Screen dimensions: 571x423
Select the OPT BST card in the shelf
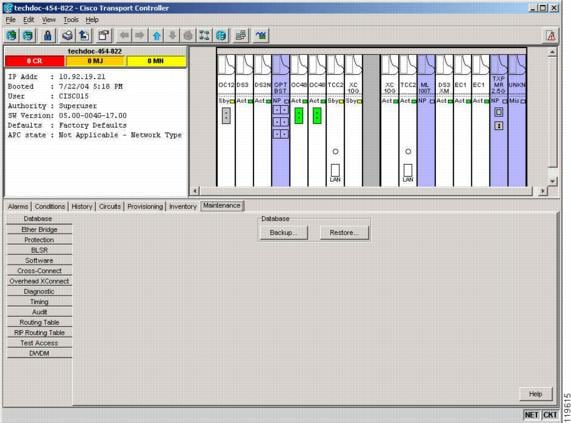(281, 120)
